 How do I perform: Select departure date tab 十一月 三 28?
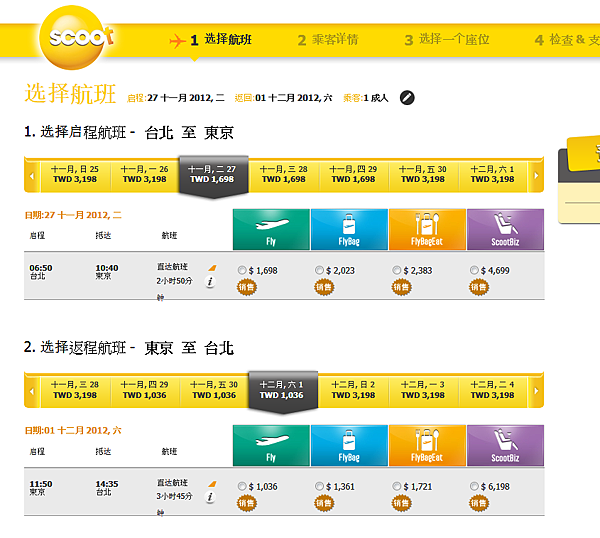pyautogui.click(x=284, y=174)
